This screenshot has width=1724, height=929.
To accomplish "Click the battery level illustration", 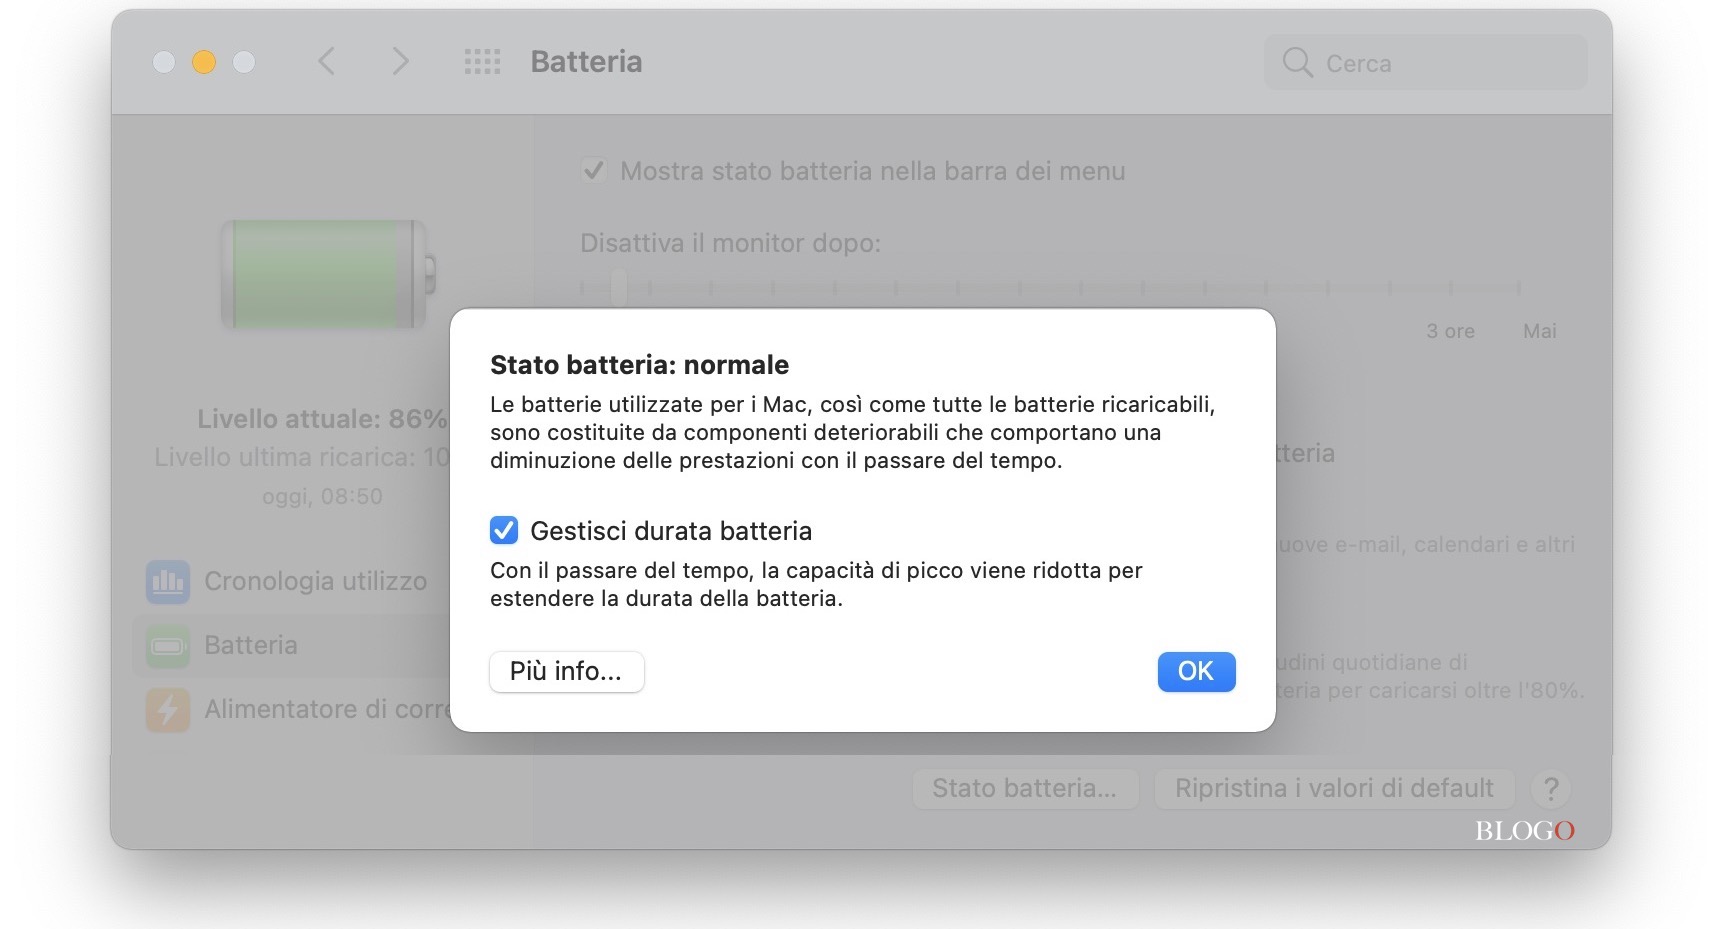I will [x=324, y=275].
